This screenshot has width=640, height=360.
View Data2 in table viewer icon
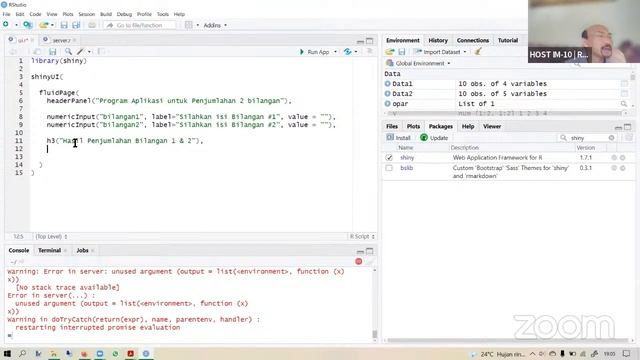pos(624,93)
